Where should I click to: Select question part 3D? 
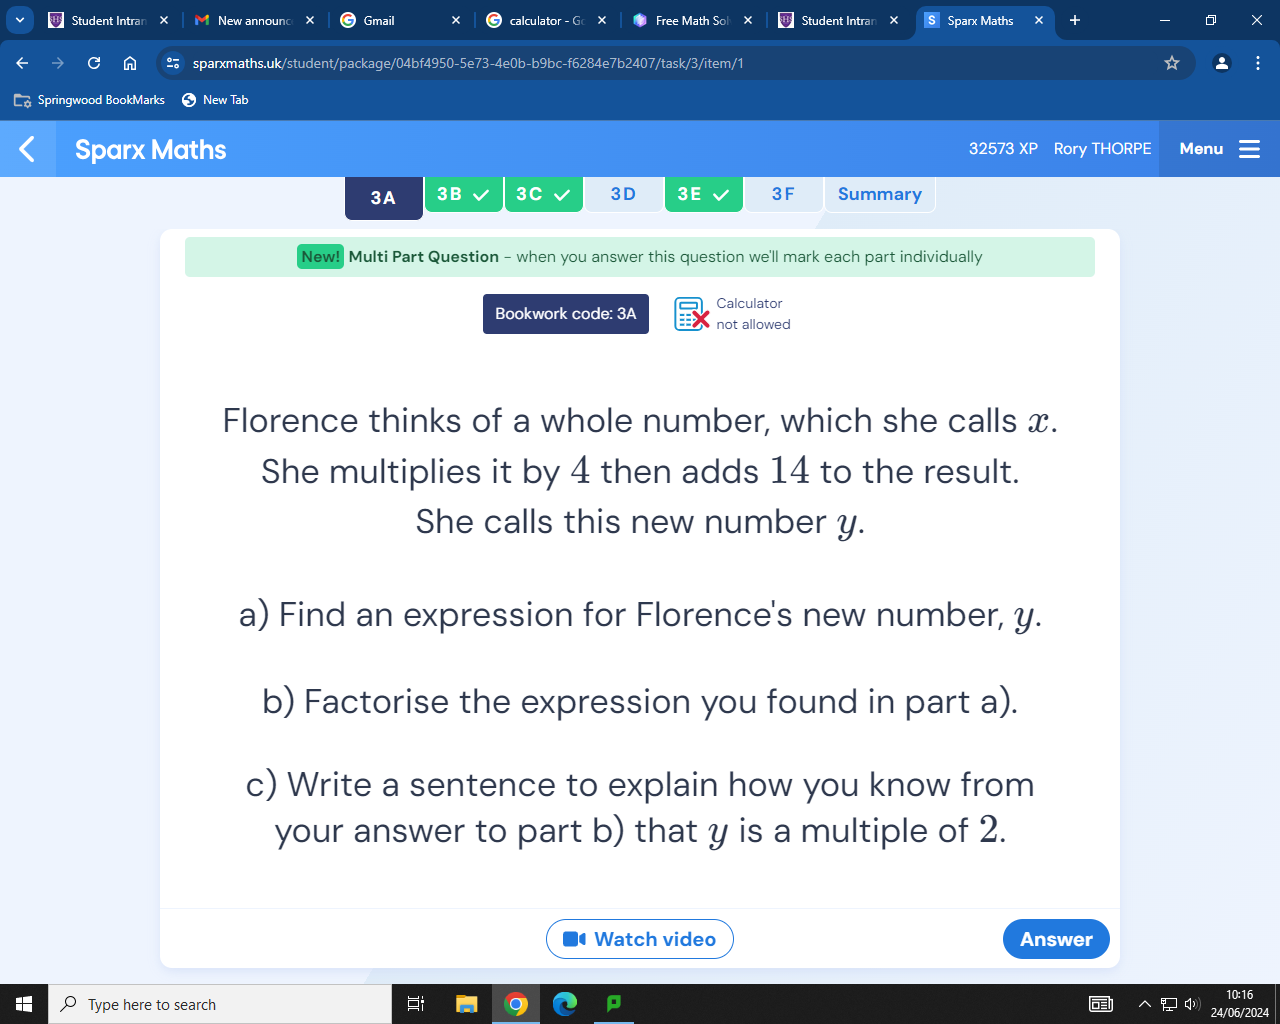coord(624,194)
